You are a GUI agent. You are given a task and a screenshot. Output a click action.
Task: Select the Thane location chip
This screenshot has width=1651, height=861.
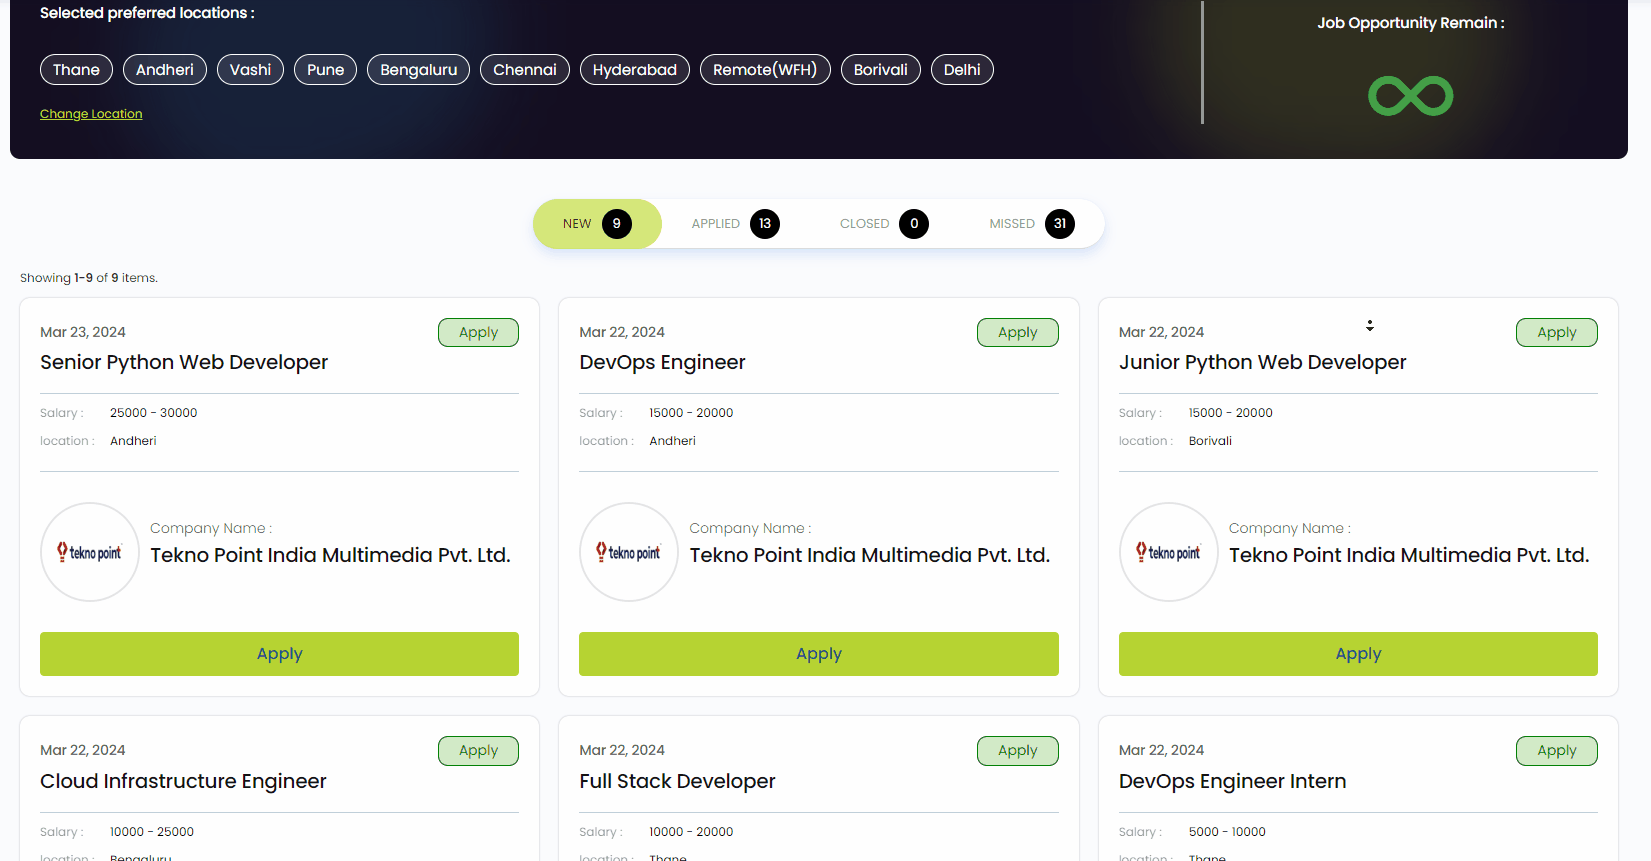click(76, 70)
